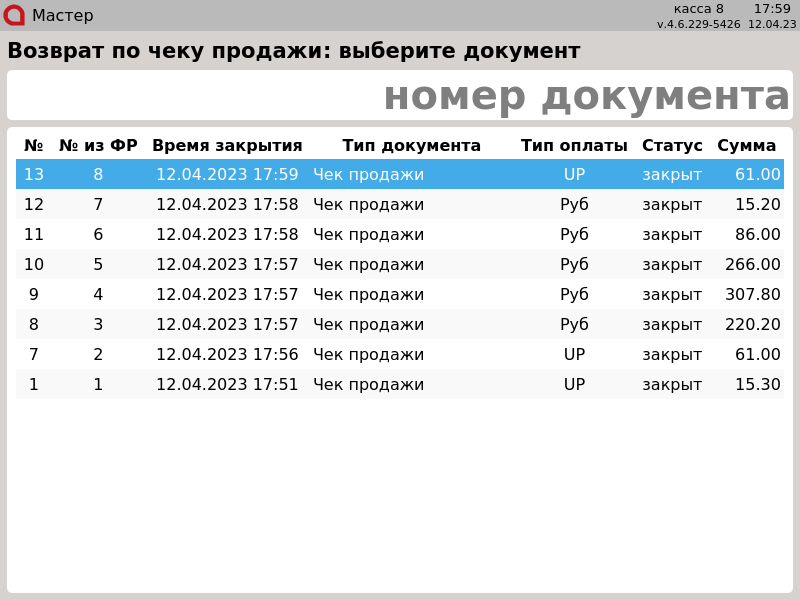Screen dimensions: 800x600
Task: Click the document number input field
Action: click(400, 96)
